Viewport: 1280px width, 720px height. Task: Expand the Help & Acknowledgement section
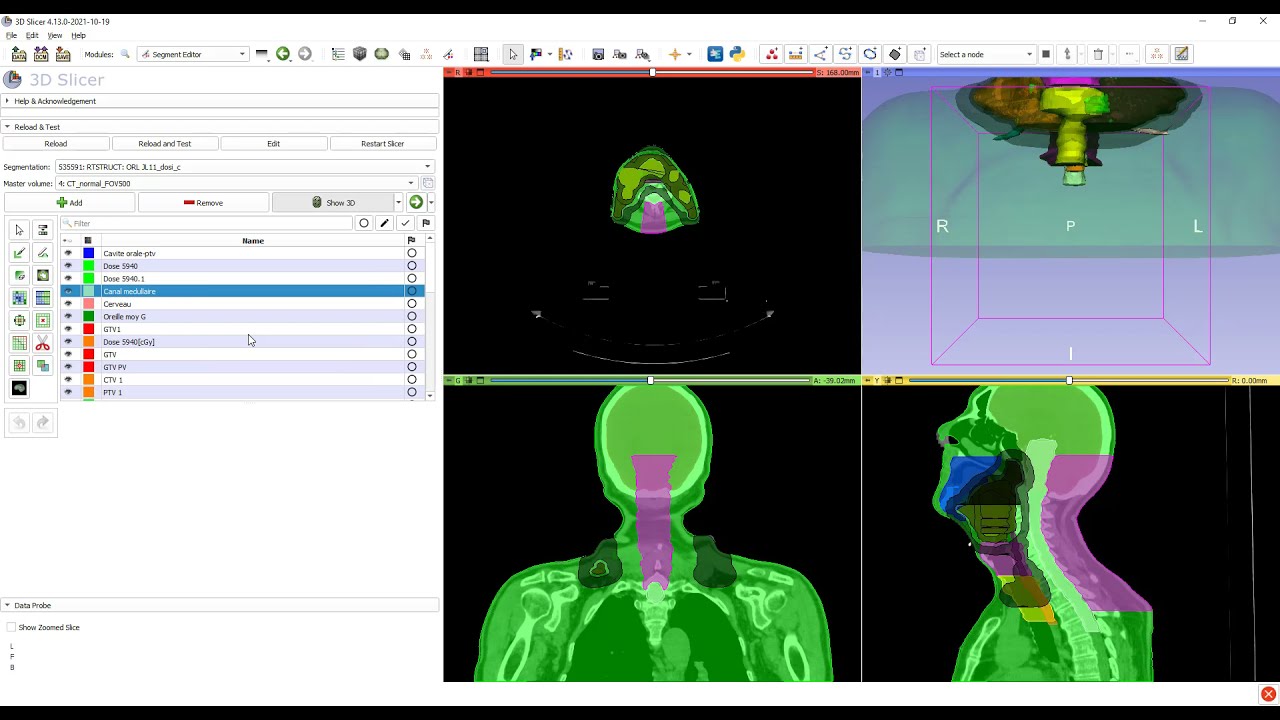pos(220,101)
